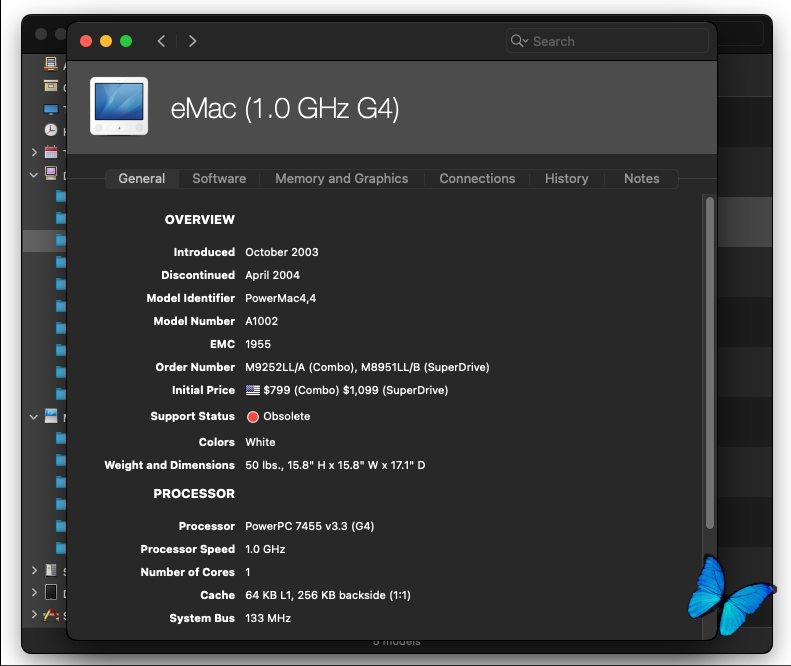The height and width of the screenshot is (666, 791).
Task: Open the search magnifier options menu
Action: click(x=519, y=41)
